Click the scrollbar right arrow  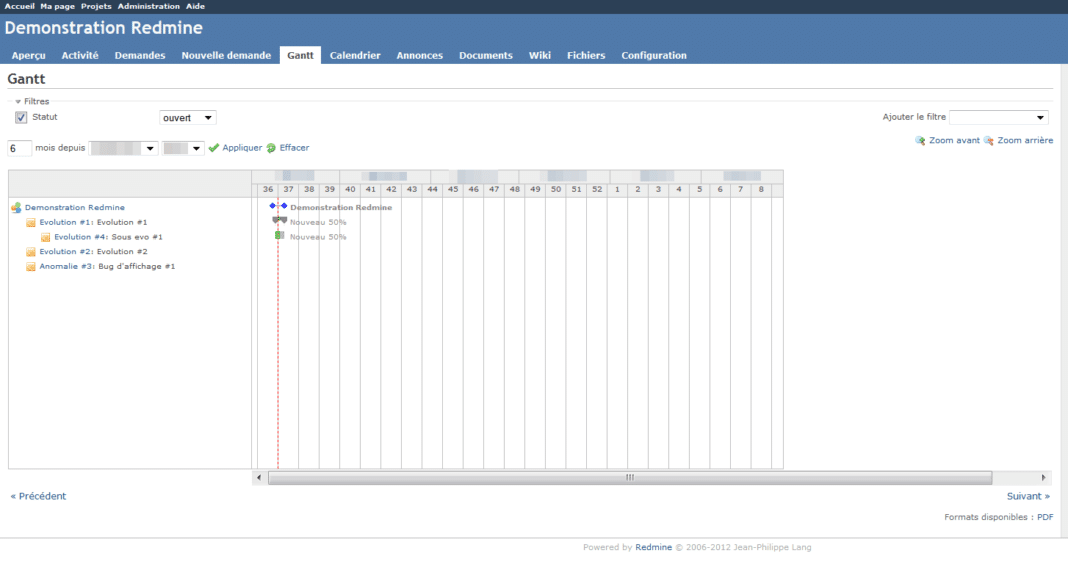1043,478
